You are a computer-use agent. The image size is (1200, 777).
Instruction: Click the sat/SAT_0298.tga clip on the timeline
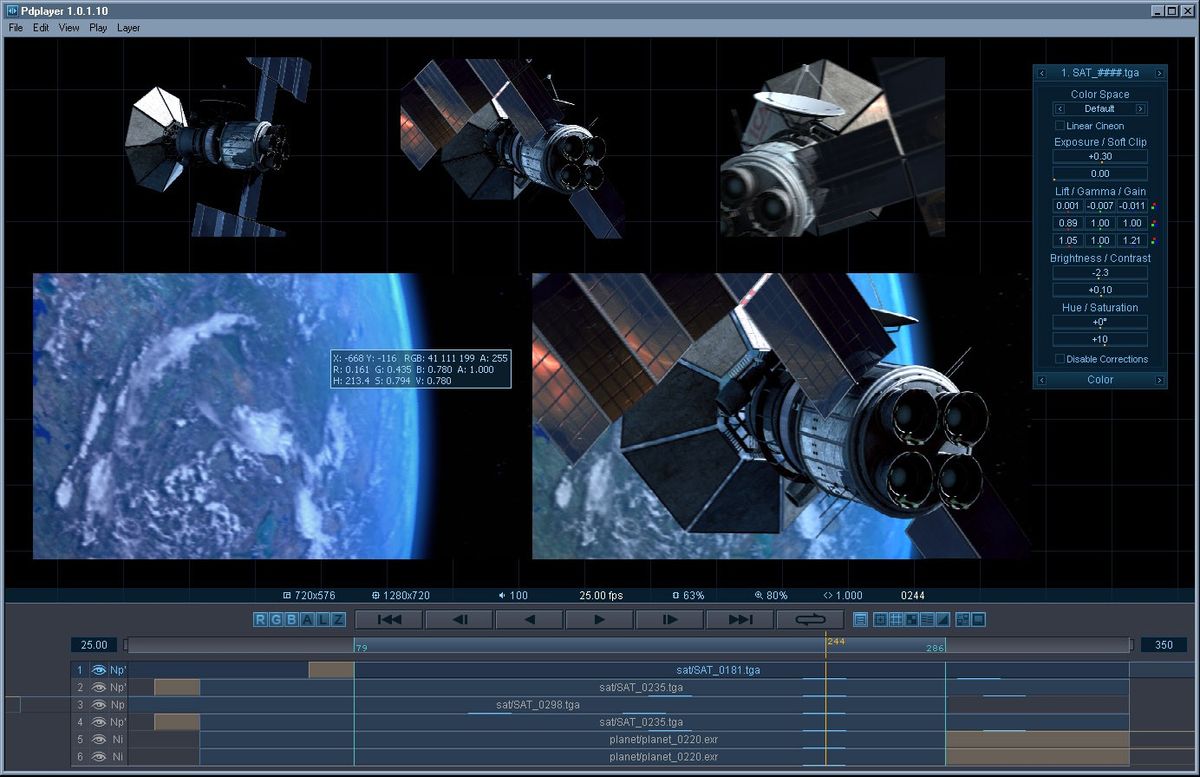point(538,705)
